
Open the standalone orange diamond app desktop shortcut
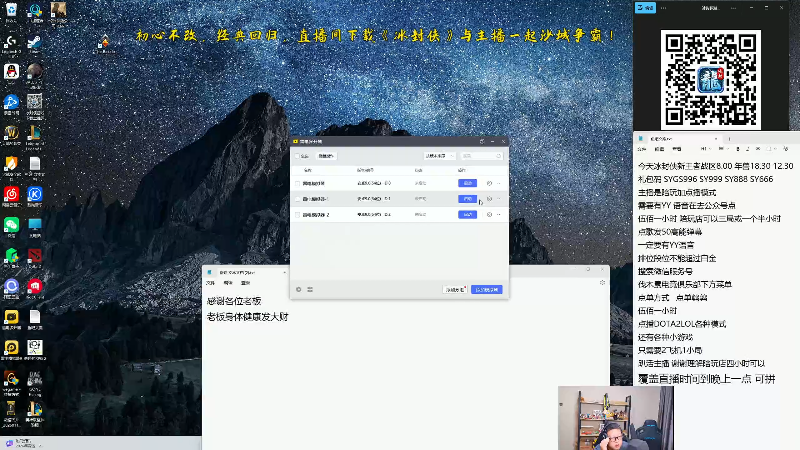pos(105,42)
